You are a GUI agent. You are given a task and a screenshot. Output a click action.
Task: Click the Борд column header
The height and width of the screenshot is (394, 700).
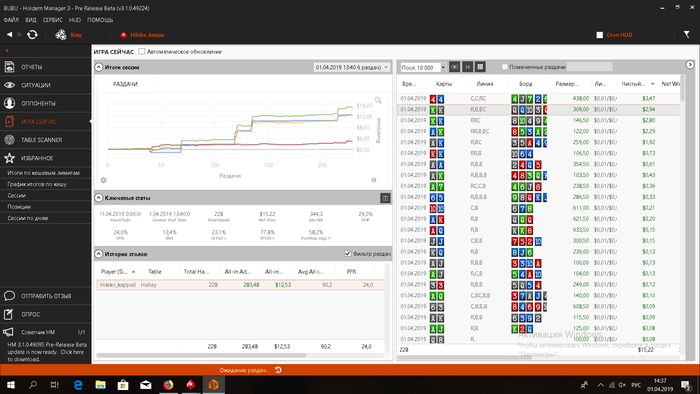[525, 84]
